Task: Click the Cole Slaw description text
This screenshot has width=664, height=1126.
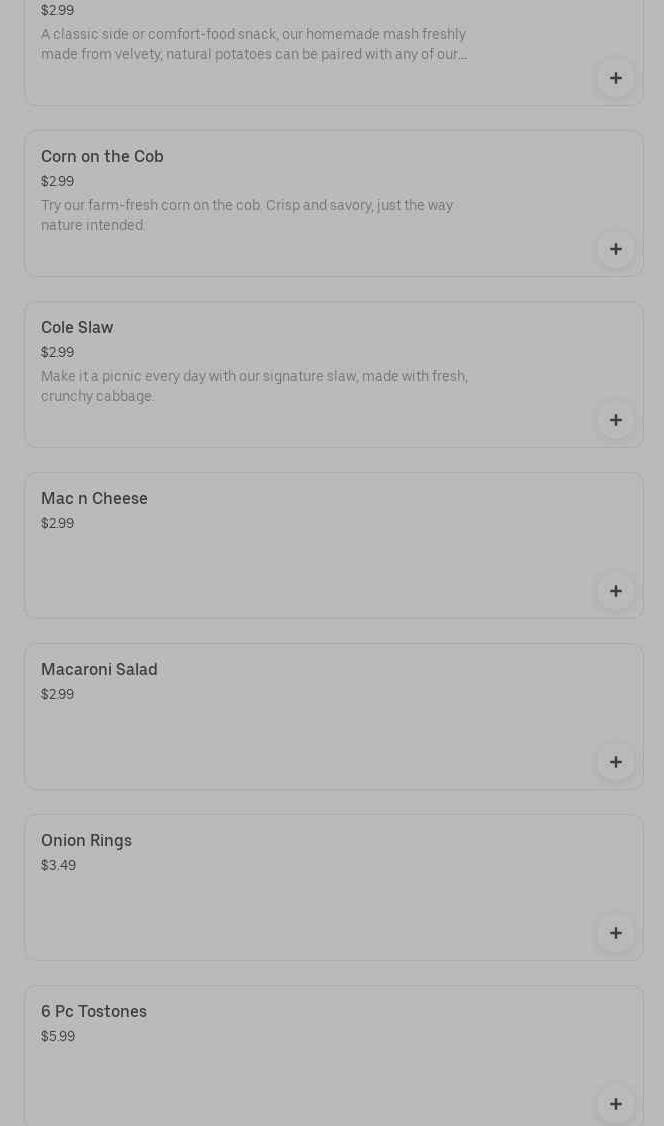Action: [254, 386]
